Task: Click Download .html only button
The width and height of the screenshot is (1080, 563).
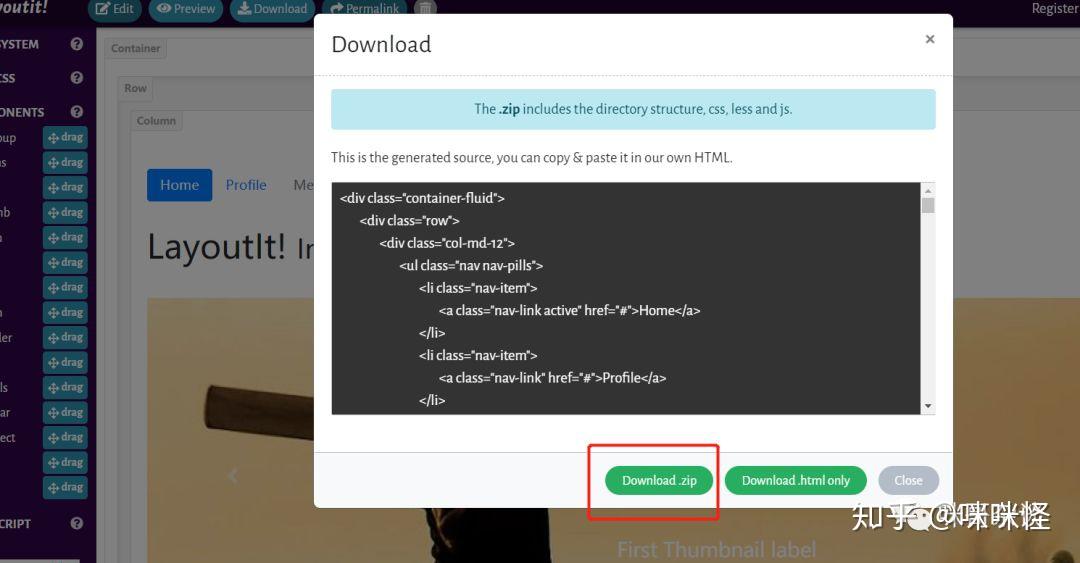Action: tap(796, 480)
